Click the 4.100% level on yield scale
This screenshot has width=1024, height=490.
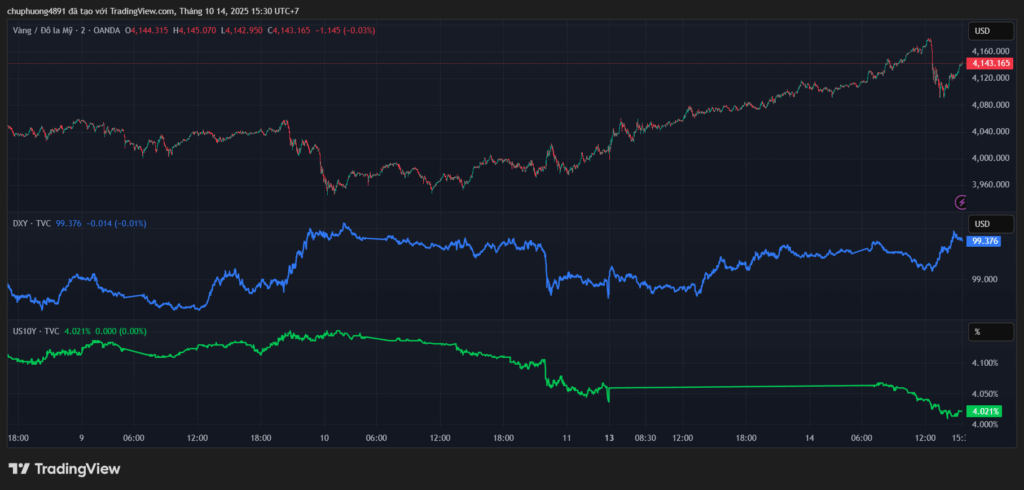pyautogui.click(x=984, y=363)
